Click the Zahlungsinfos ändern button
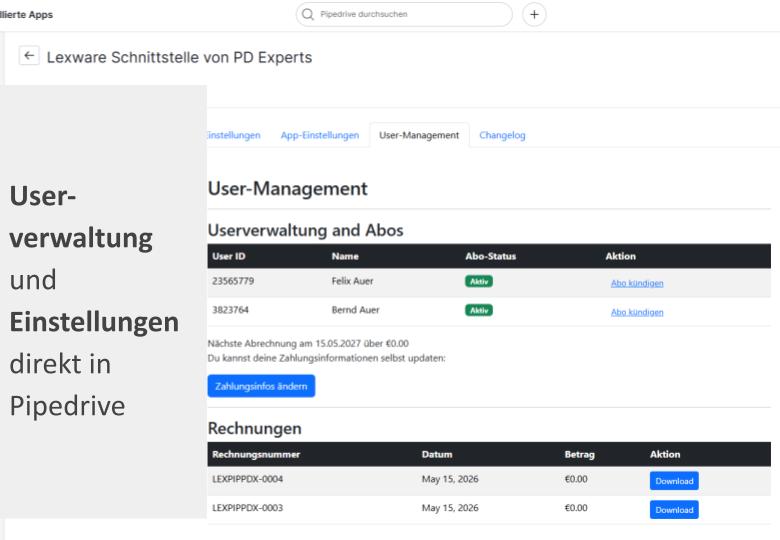Image resolution: width=780 pixels, height=540 pixels. click(261, 386)
